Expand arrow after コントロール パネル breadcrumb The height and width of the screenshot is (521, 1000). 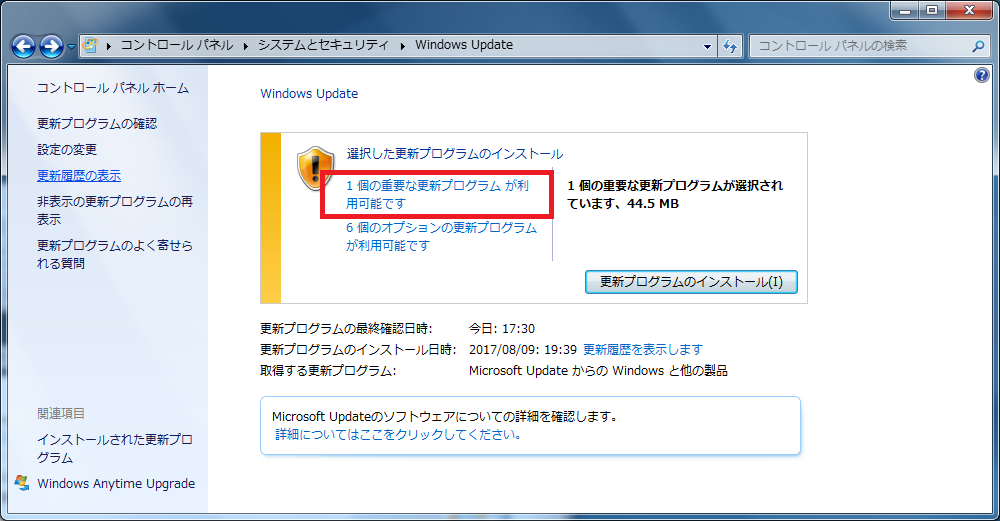[246, 46]
